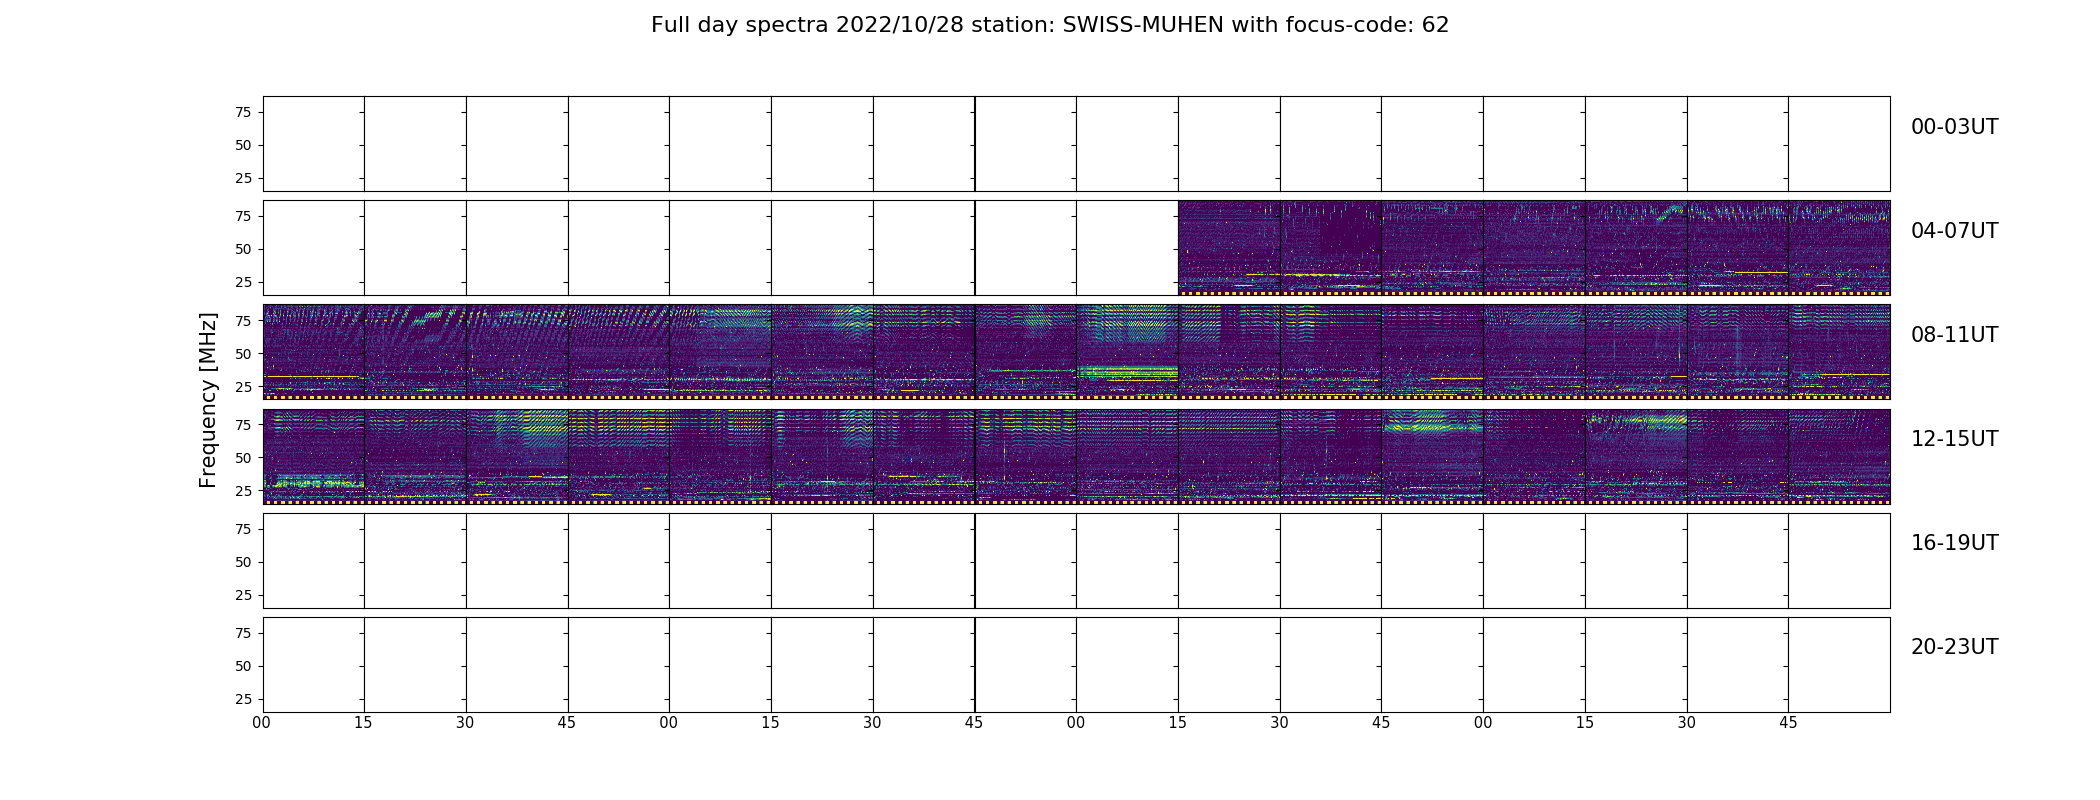Click the empty 20-23UT plot strip
This screenshot has width=2100, height=800.
(1076, 664)
